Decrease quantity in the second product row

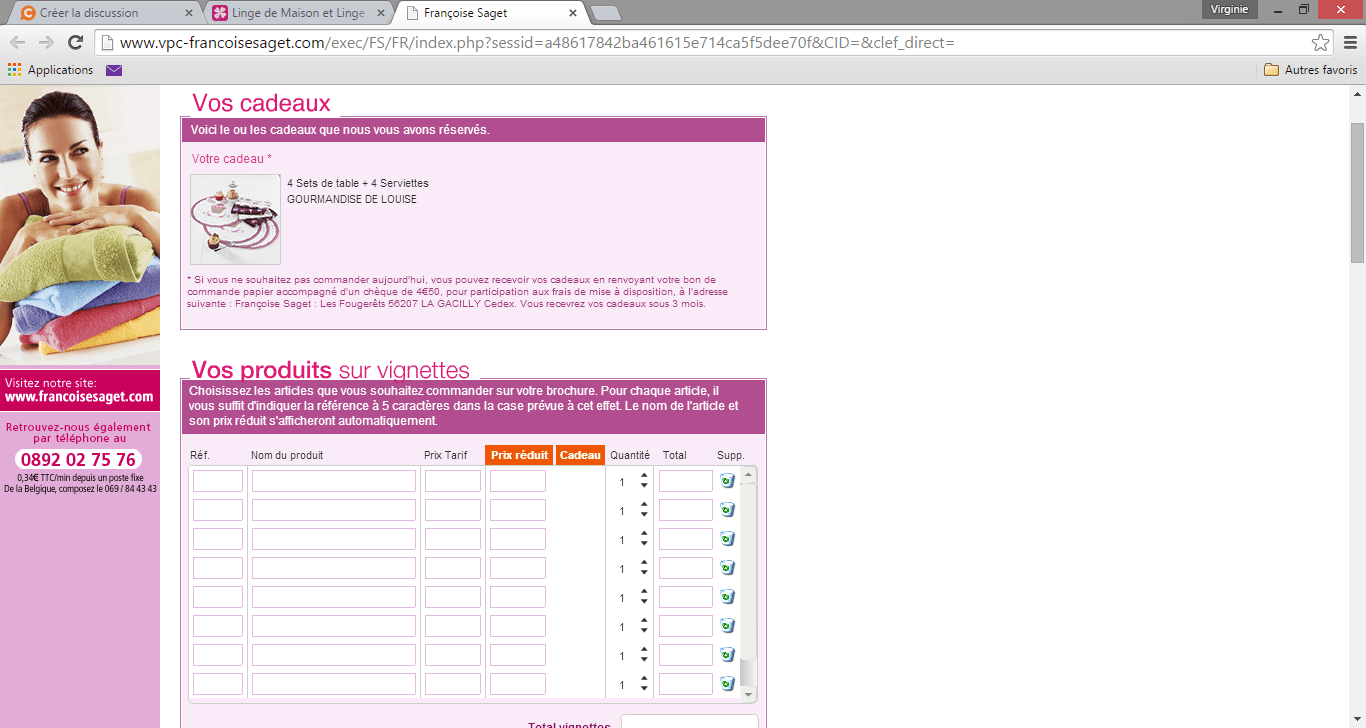(x=644, y=516)
